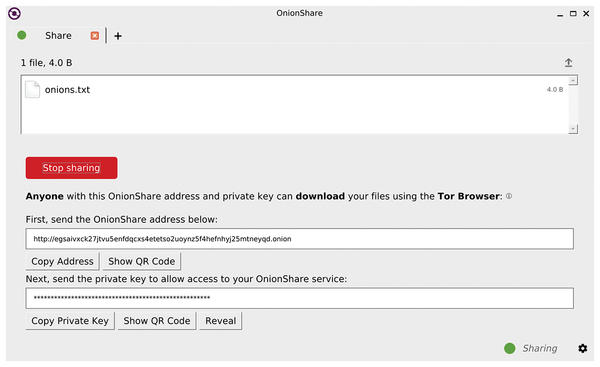The width and height of the screenshot is (600, 367).
Task: Click the green Sharing status indicator
Action: click(510, 348)
